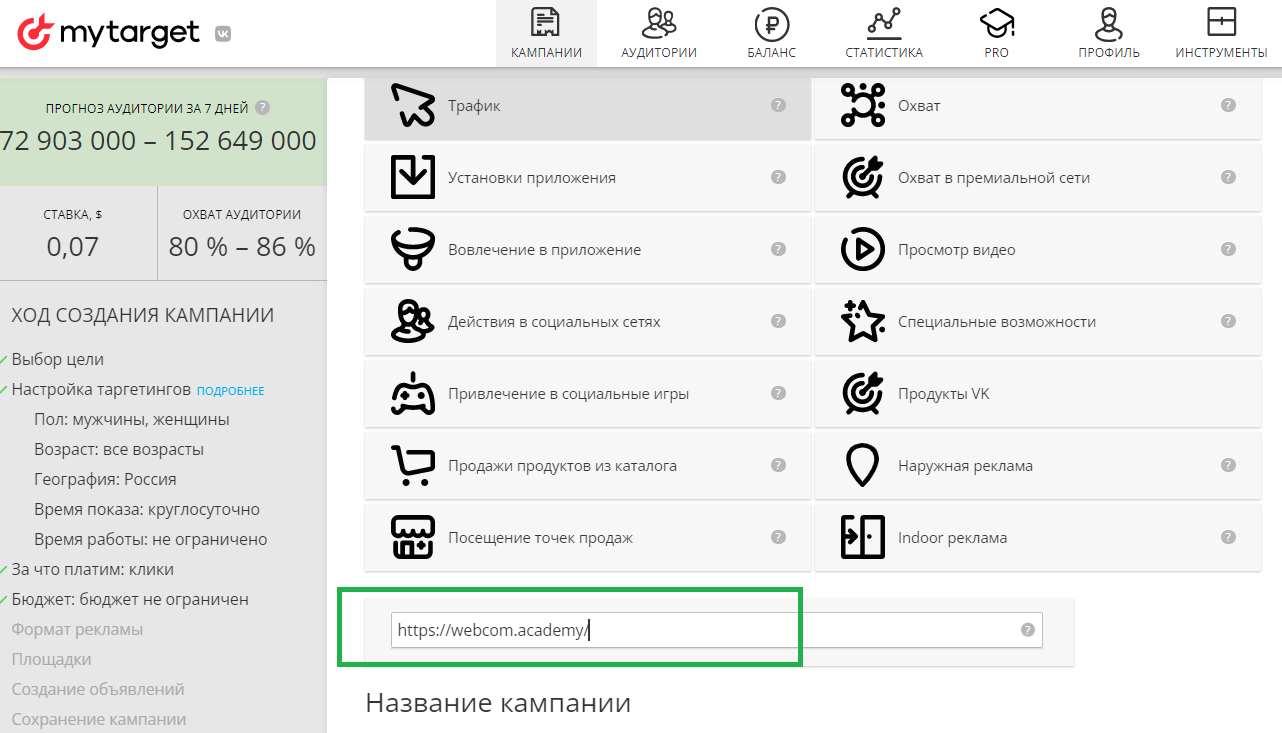Open help tooltip for Действия в социальных сетях

click(x=778, y=321)
